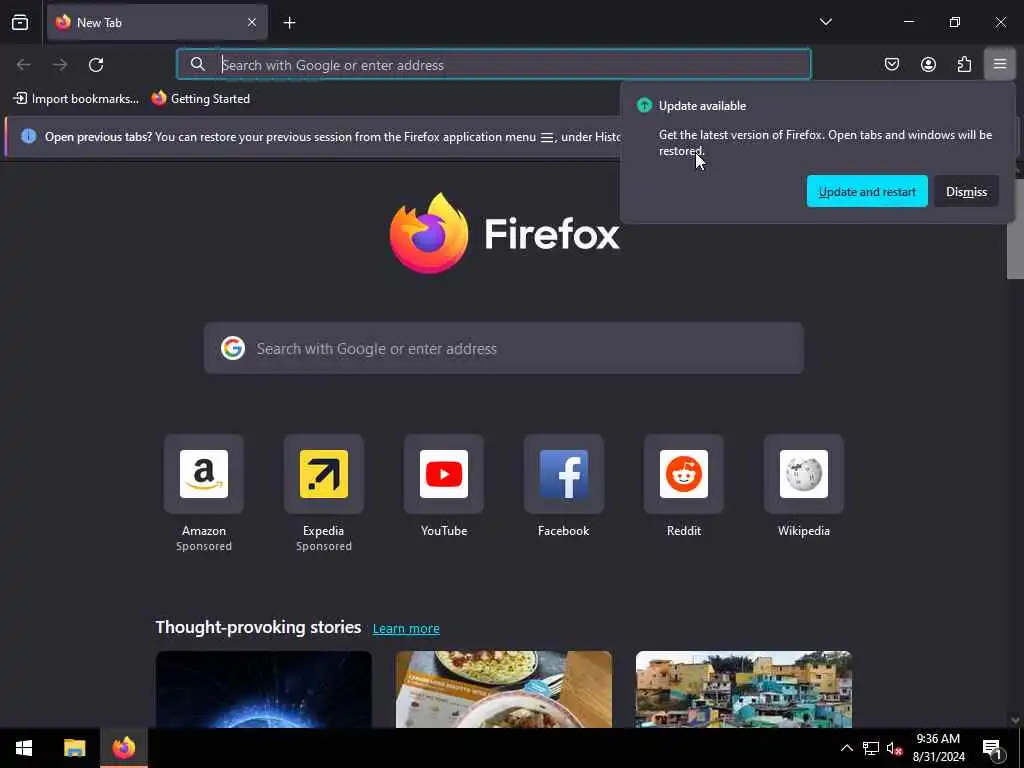Viewport: 1024px width, 768px height.
Task: Open the Facebook shortcut tile
Action: tap(564, 474)
